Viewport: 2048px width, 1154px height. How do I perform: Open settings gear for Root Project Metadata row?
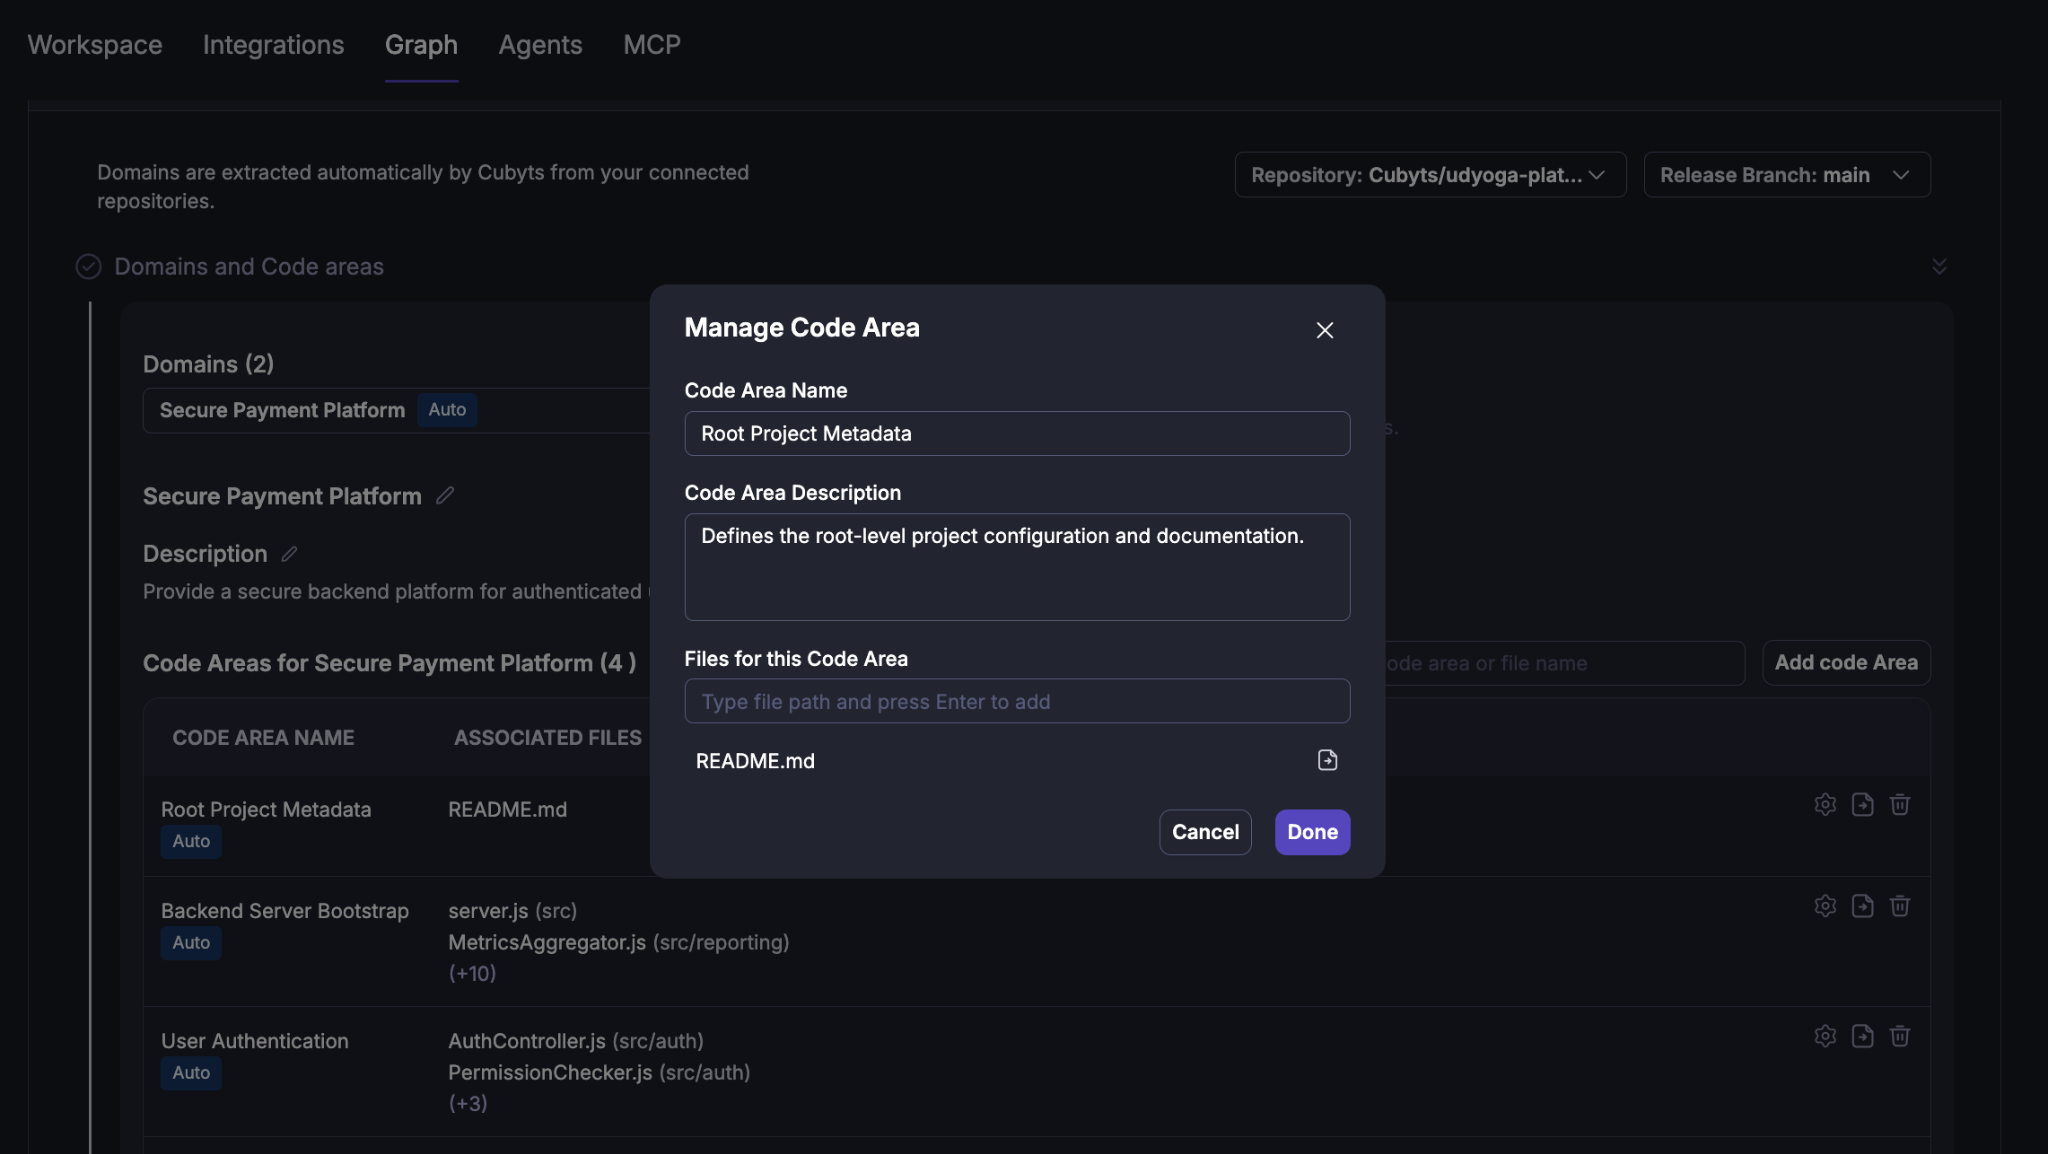1825,805
